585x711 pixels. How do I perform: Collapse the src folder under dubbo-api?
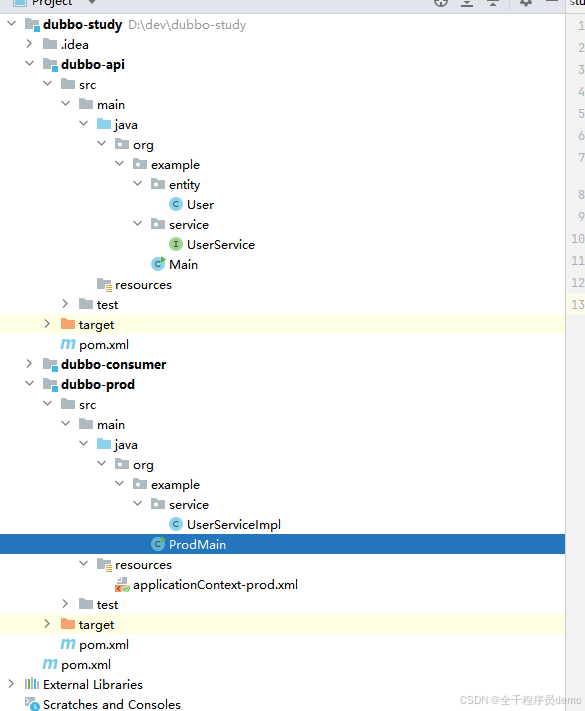coord(48,83)
